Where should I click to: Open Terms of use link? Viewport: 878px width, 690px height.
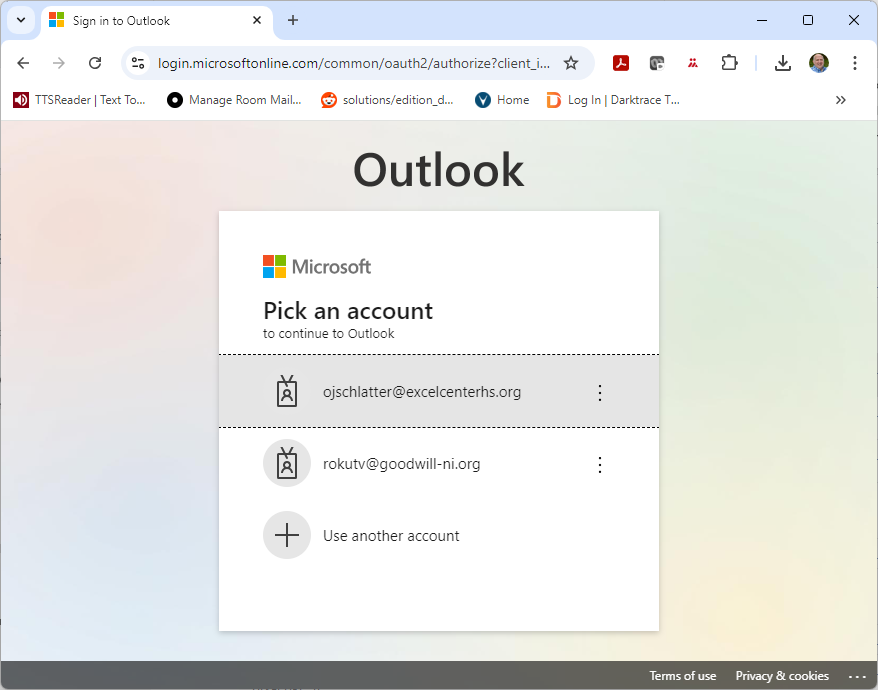coord(683,675)
